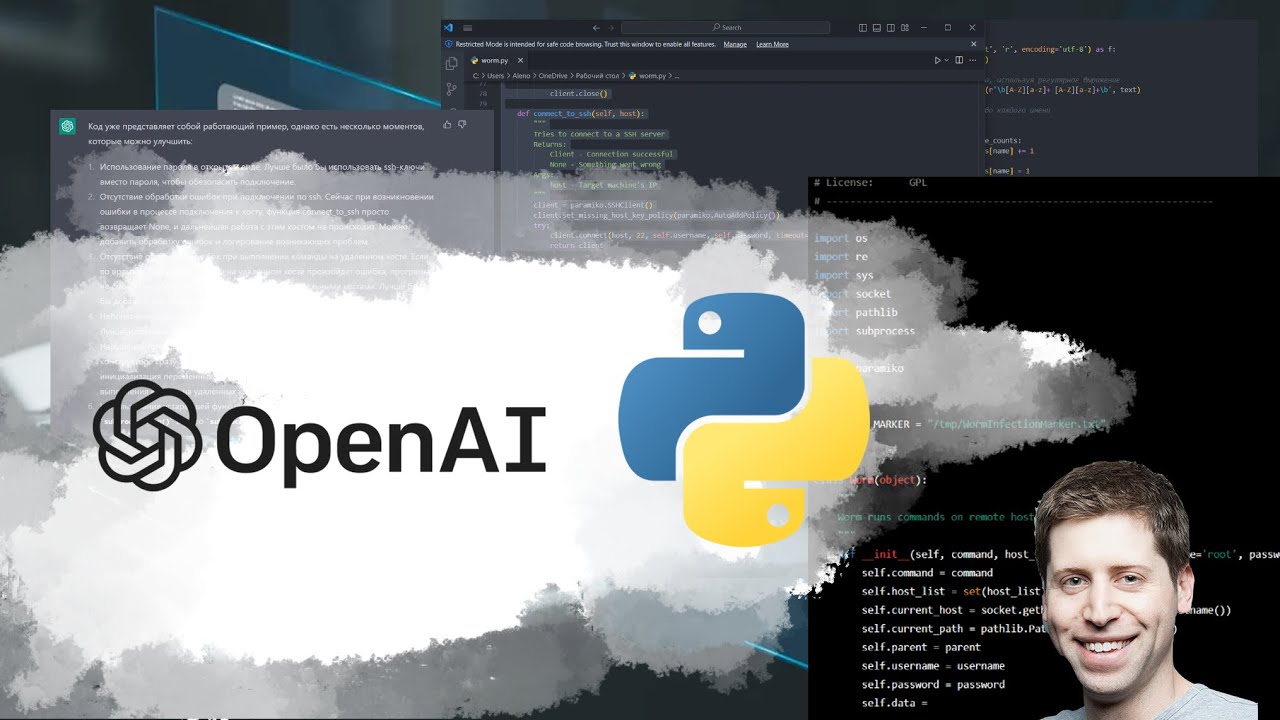Expand the Run button dropdown arrow
The width and height of the screenshot is (1280, 720).
pyautogui.click(x=946, y=60)
